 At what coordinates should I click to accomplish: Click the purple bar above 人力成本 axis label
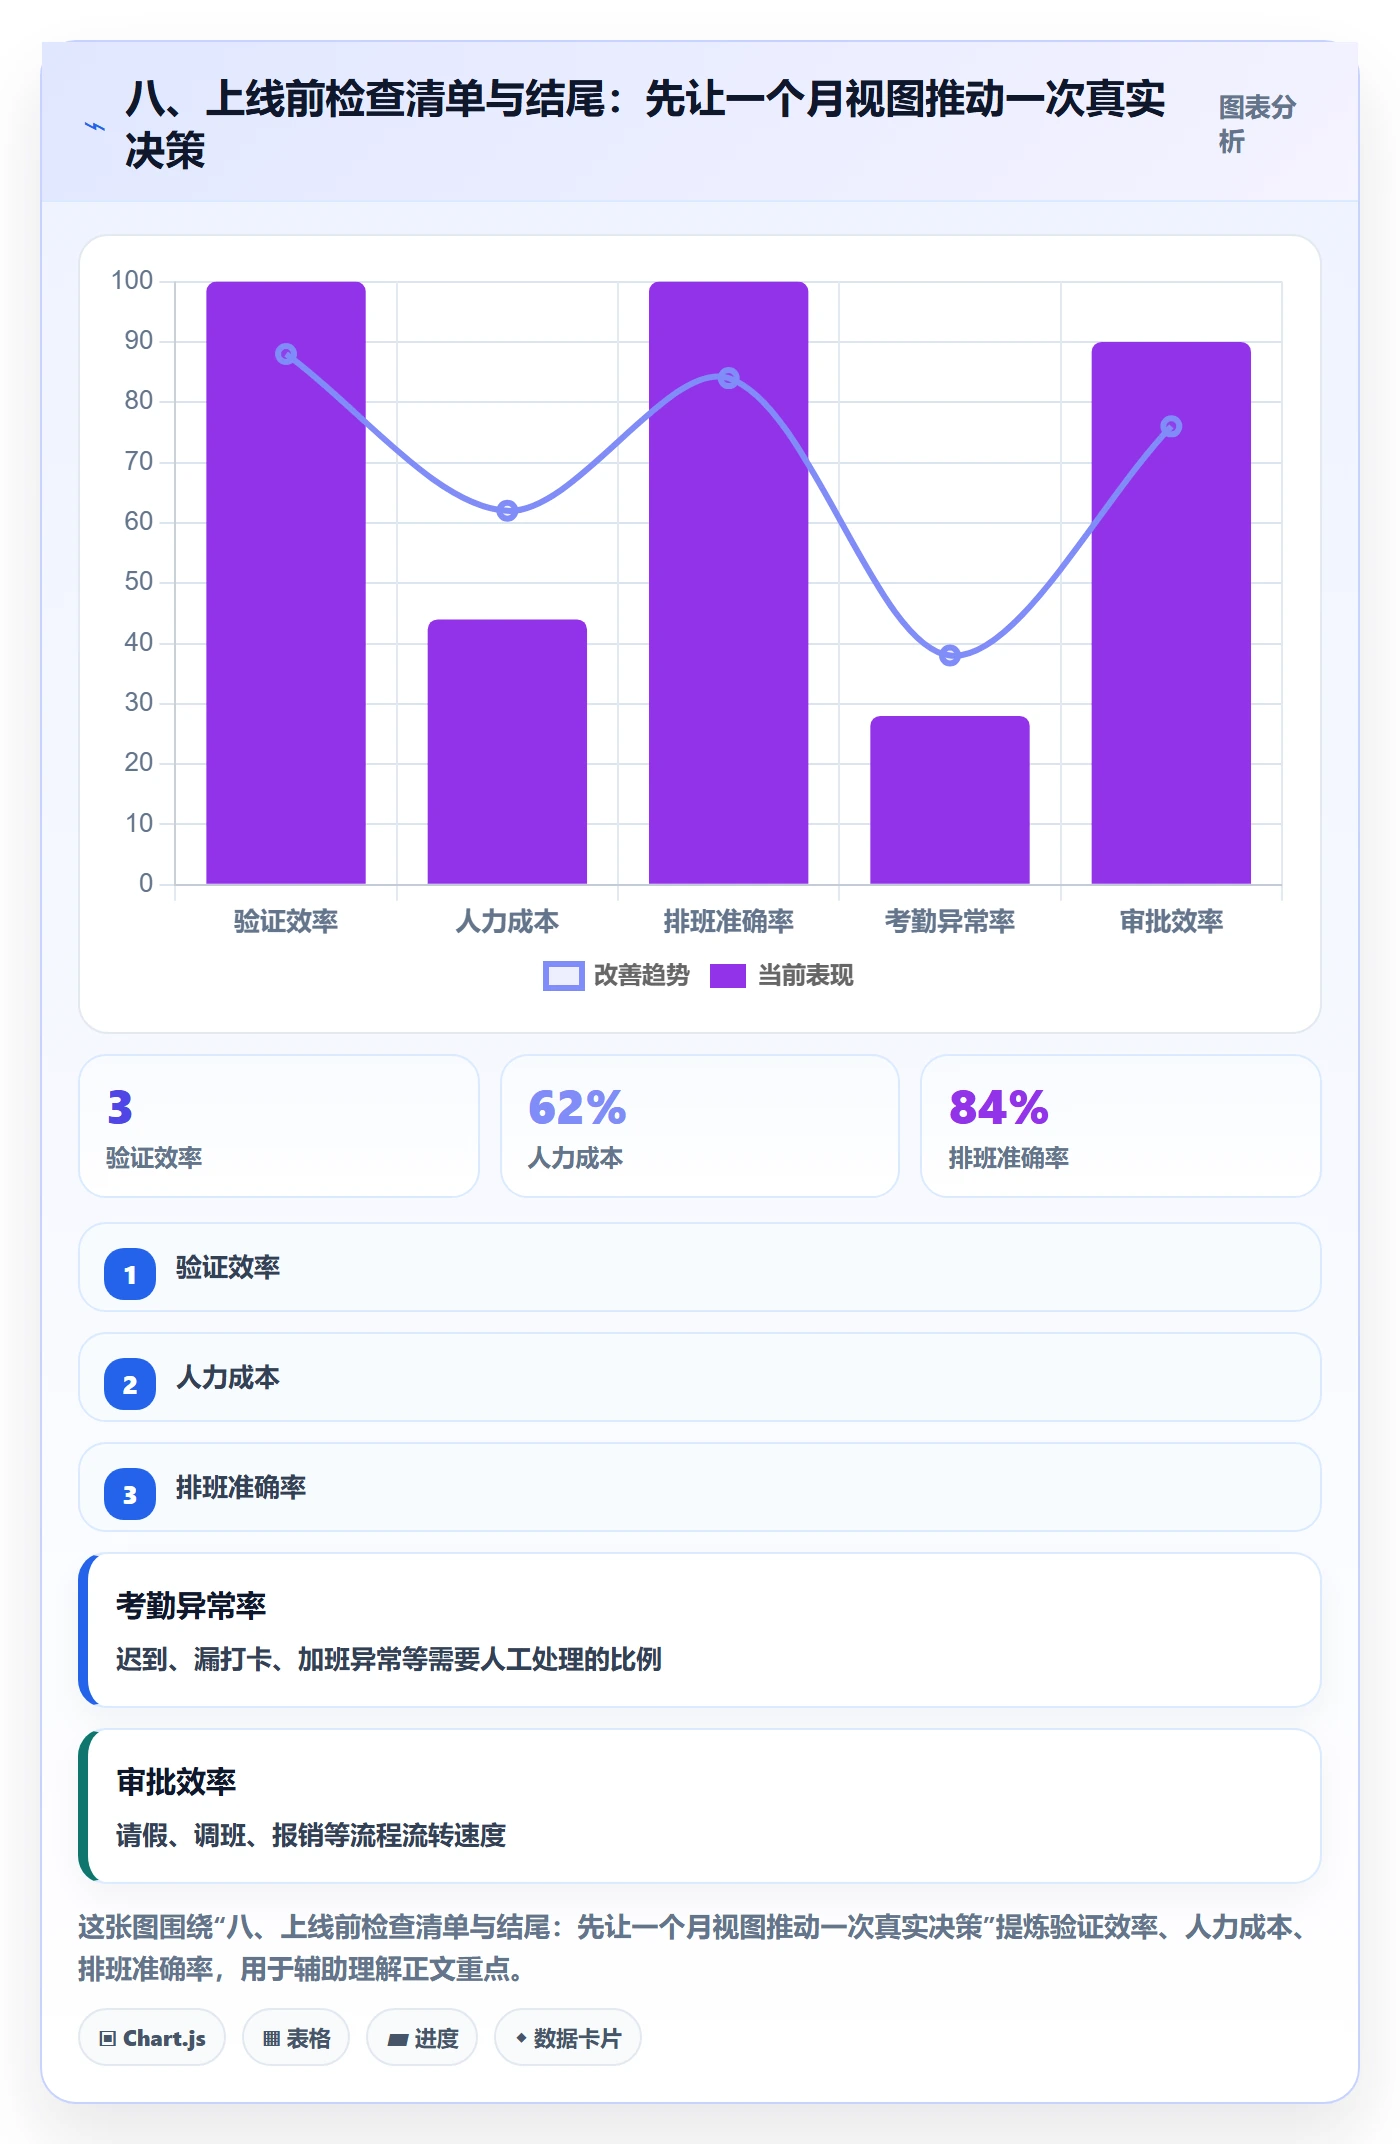(507, 752)
